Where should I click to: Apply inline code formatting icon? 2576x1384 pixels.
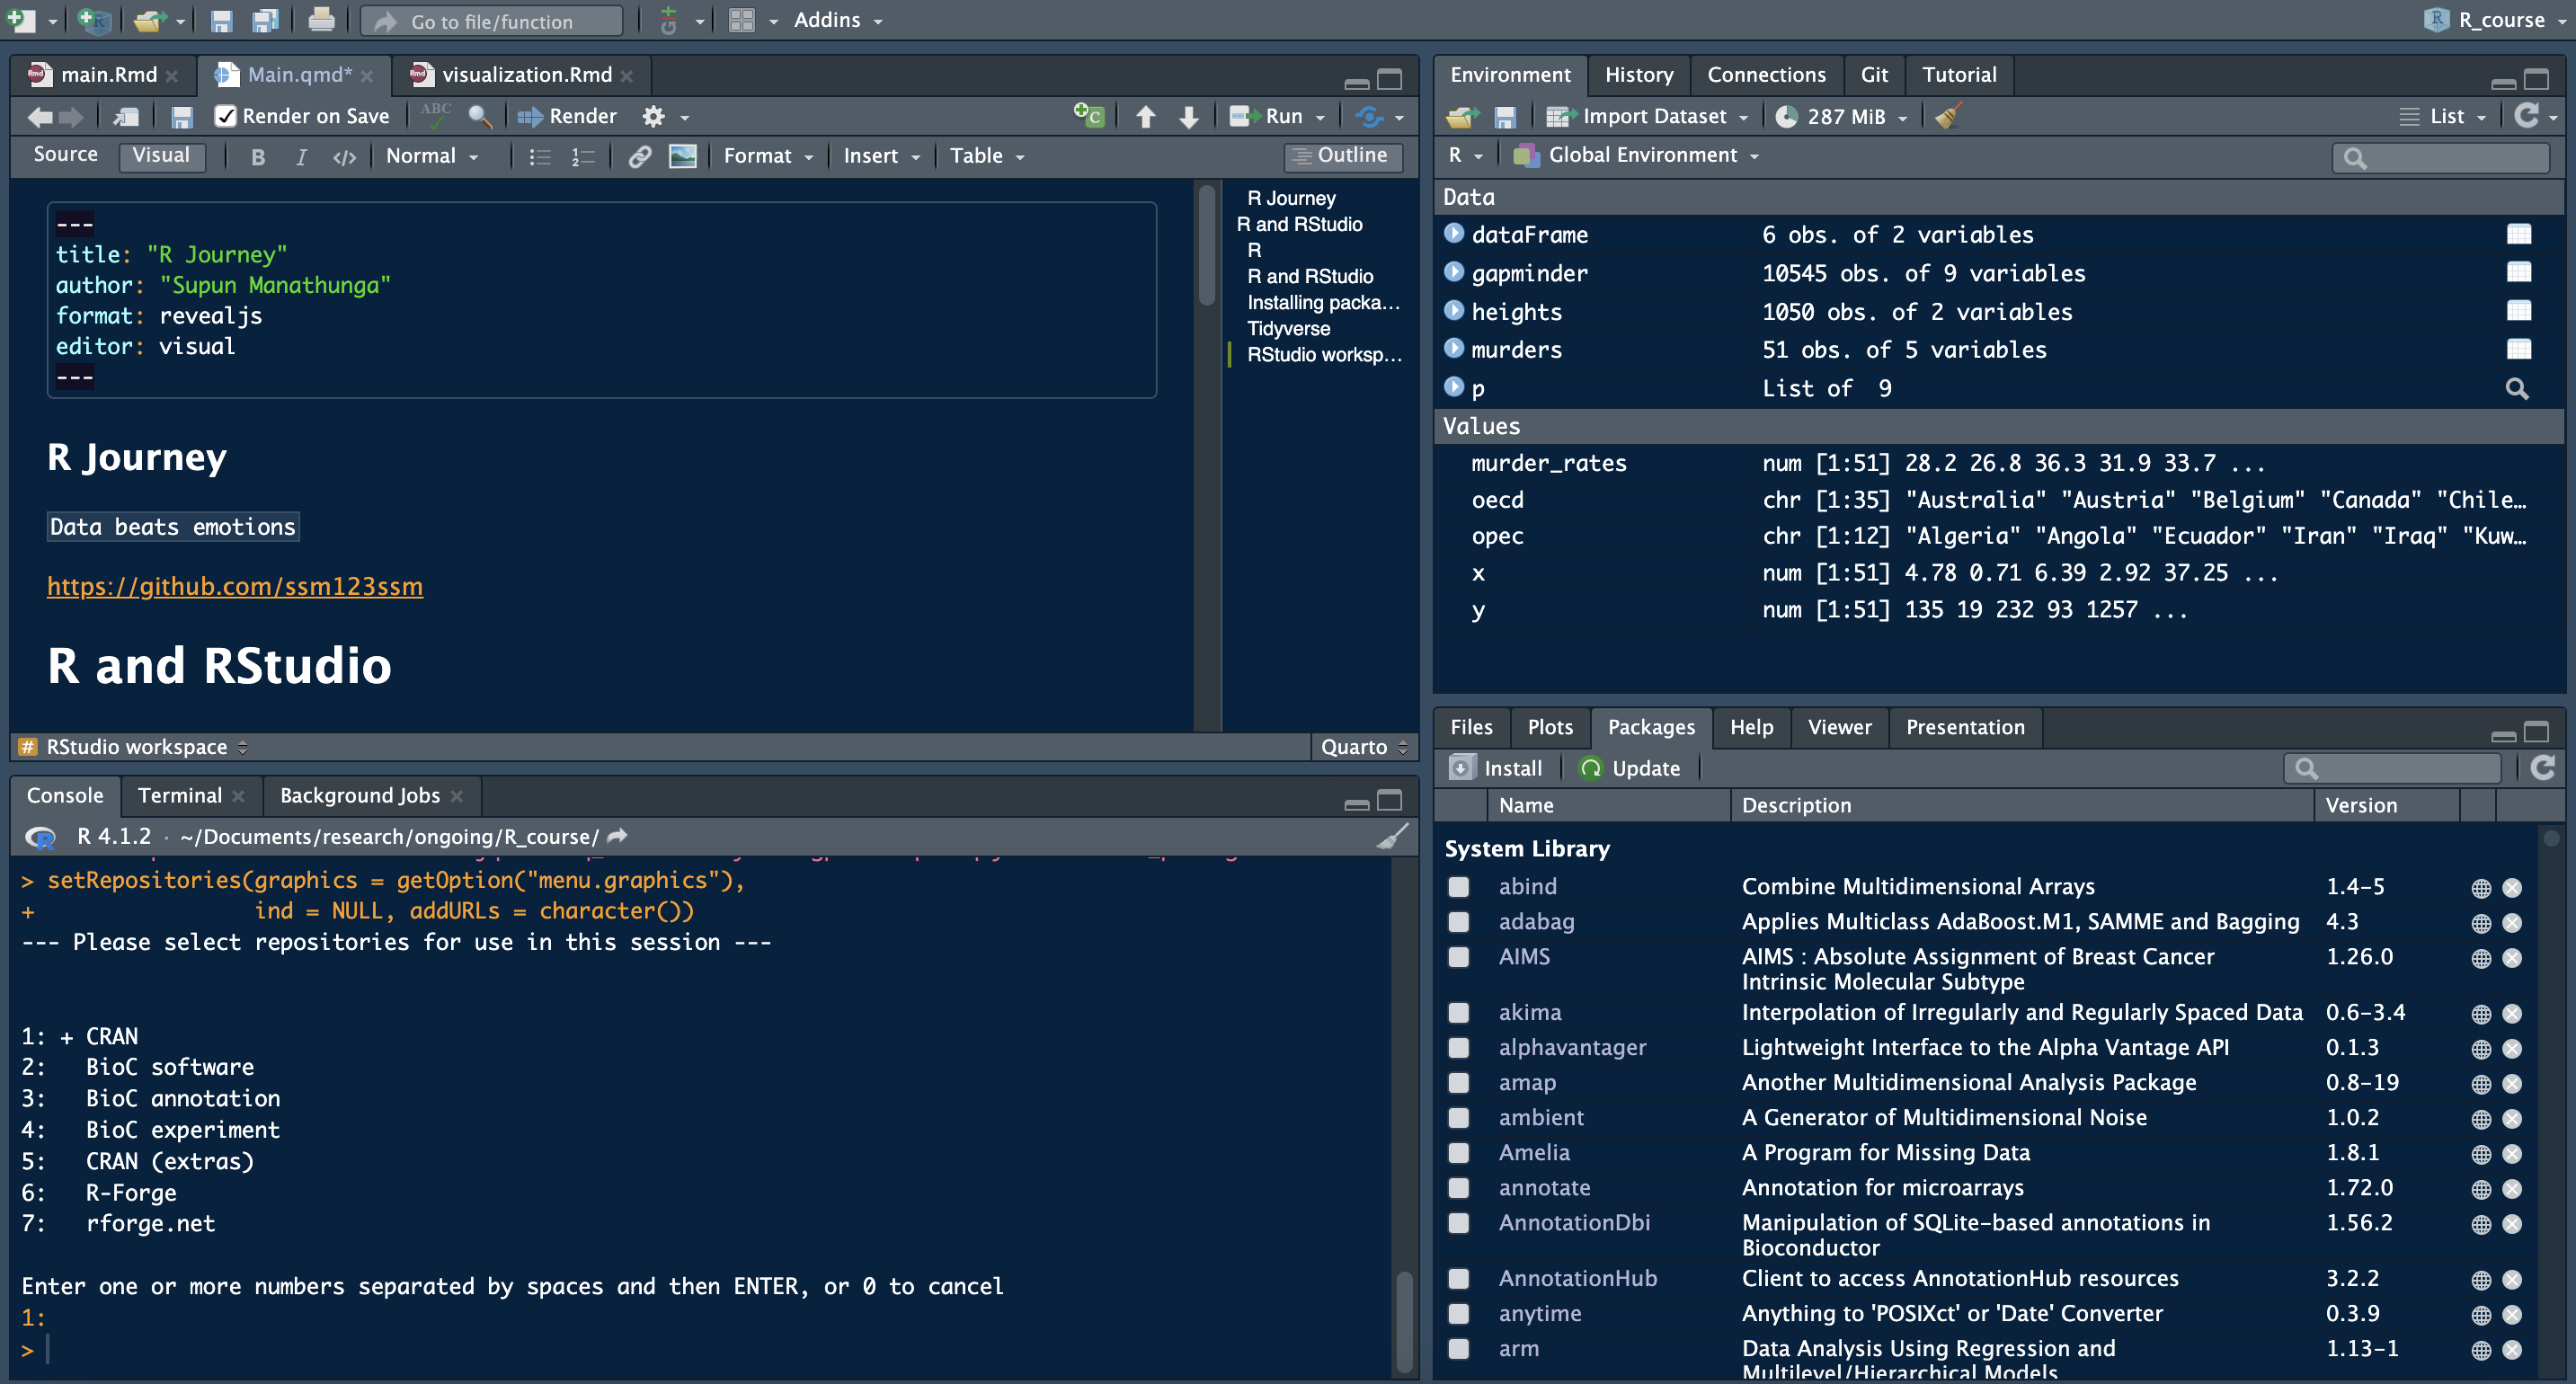coord(344,156)
